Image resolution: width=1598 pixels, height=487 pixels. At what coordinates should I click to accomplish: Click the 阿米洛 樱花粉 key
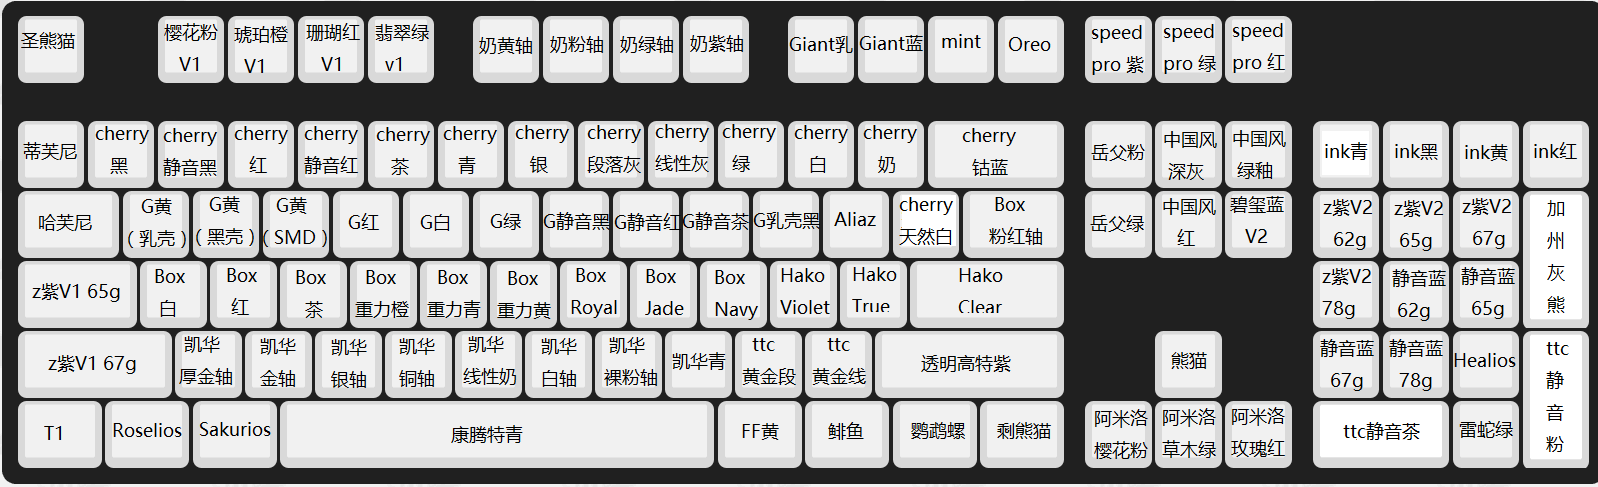coord(1117,433)
